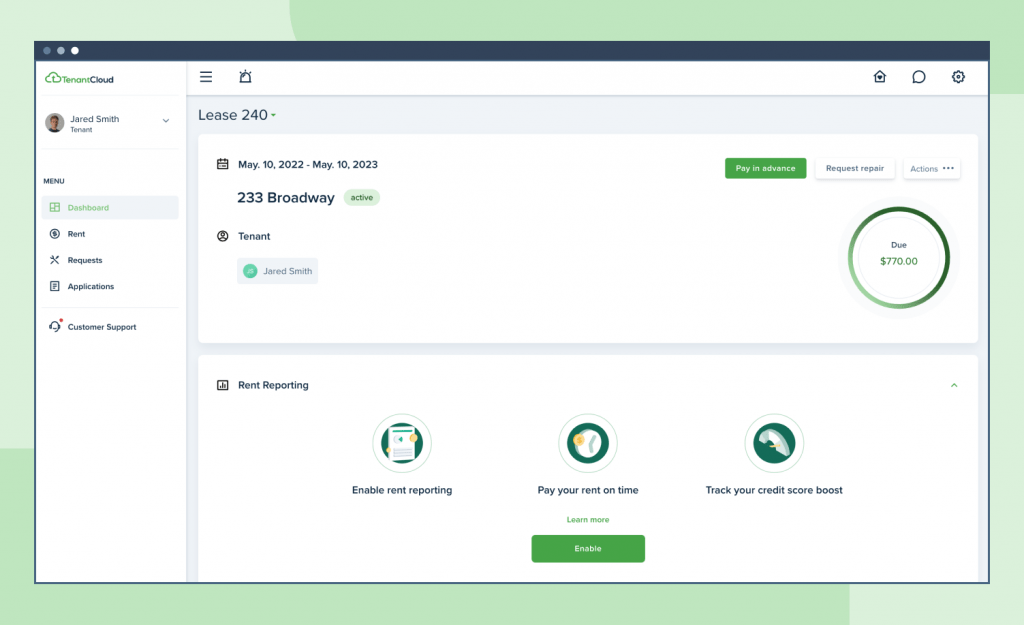Click the Enable rent reporting illustration icon
Image resolution: width=1024 pixels, height=625 pixels.
click(402, 444)
